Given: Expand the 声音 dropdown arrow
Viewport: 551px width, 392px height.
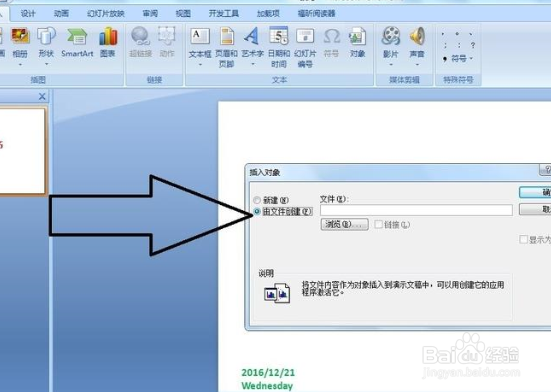Looking at the screenshot, I should pyautogui.click(x=417, y=65).
